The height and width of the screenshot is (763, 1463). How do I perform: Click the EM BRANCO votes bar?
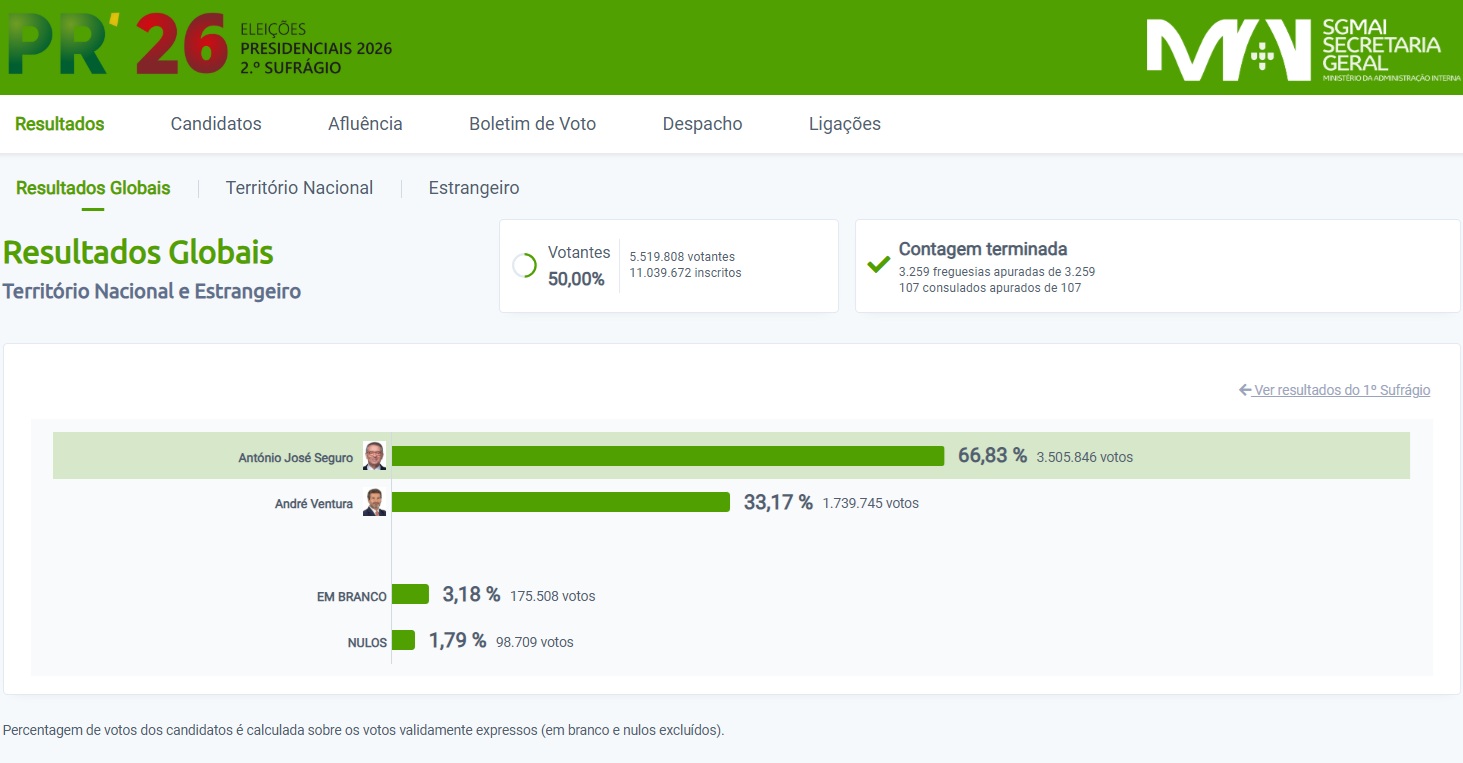coord(410,595)
